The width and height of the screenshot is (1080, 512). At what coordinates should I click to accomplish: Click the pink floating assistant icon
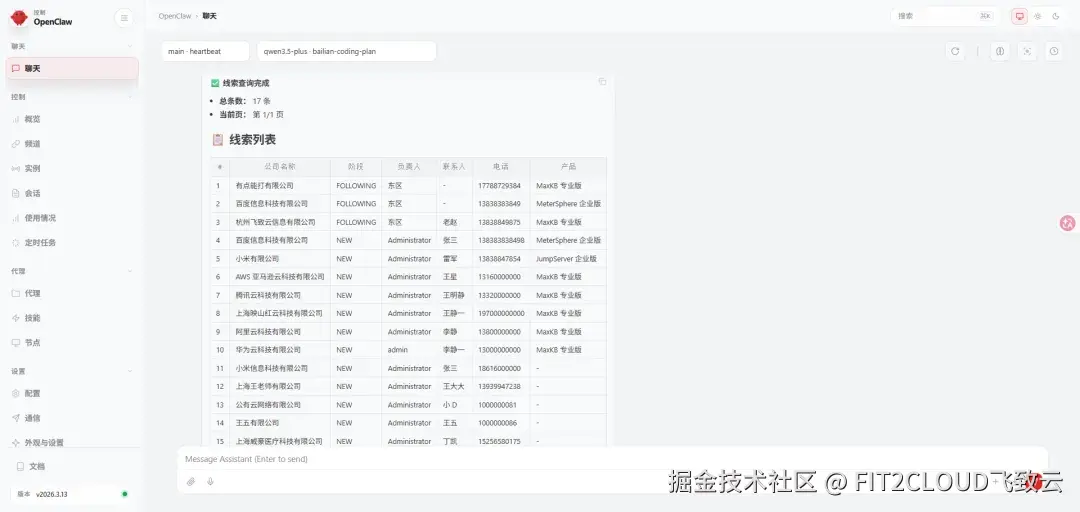1068,223
